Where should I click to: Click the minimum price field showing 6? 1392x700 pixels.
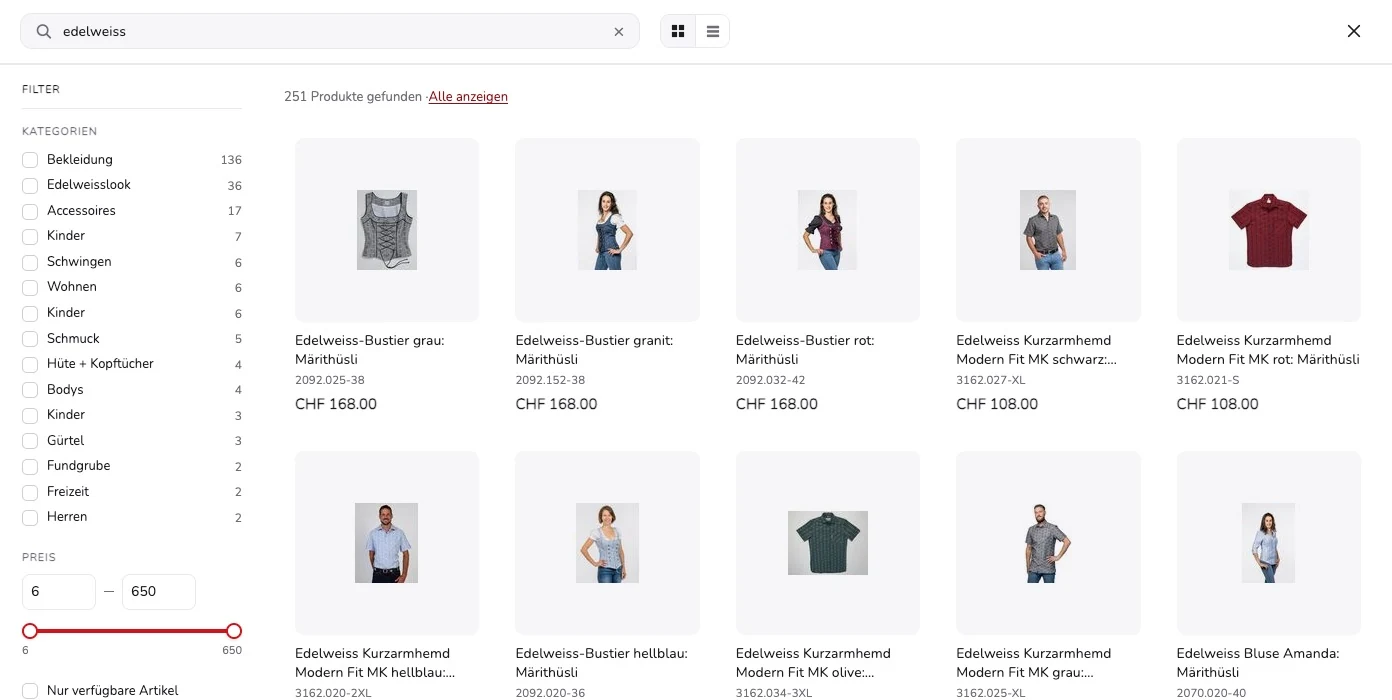pos(59,591)
